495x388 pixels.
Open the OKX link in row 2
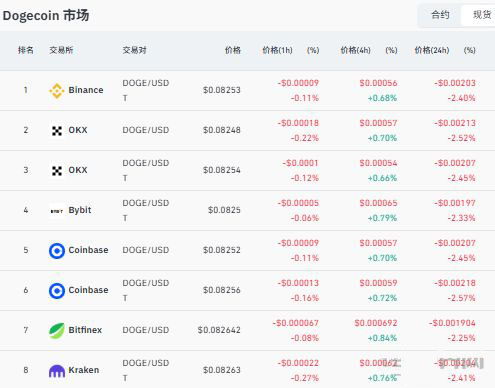[x=78, y=130]
